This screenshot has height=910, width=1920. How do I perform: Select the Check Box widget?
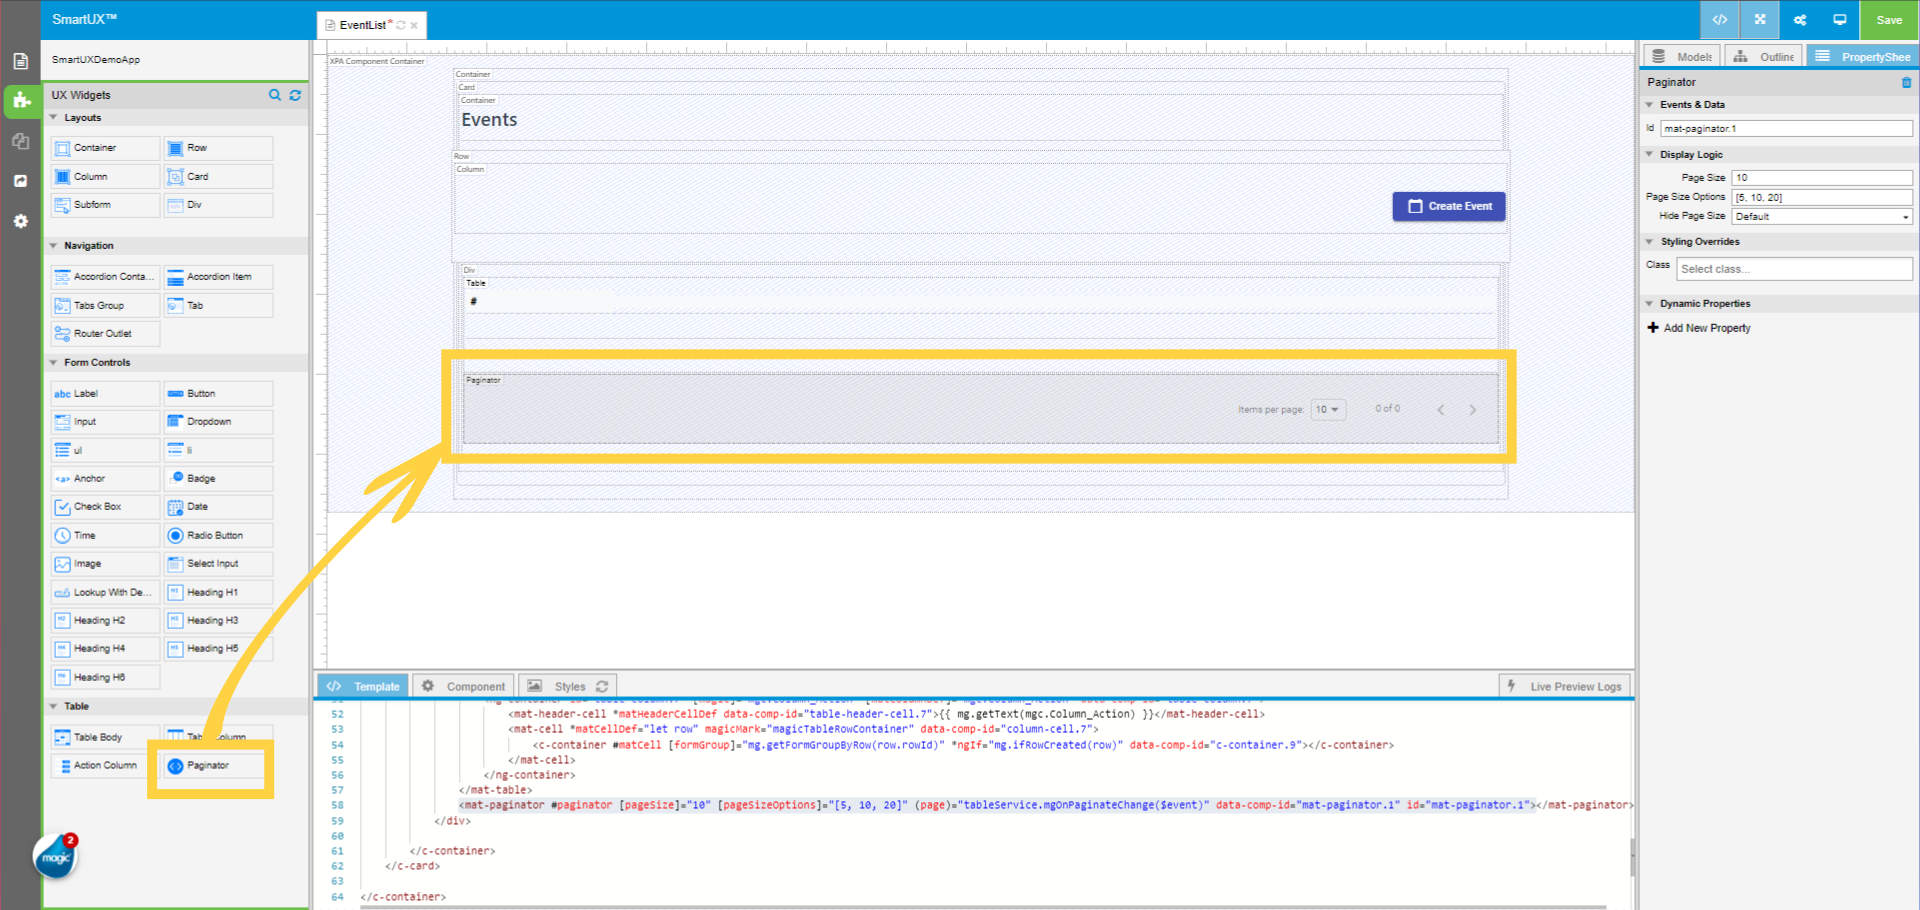(105, 507)
